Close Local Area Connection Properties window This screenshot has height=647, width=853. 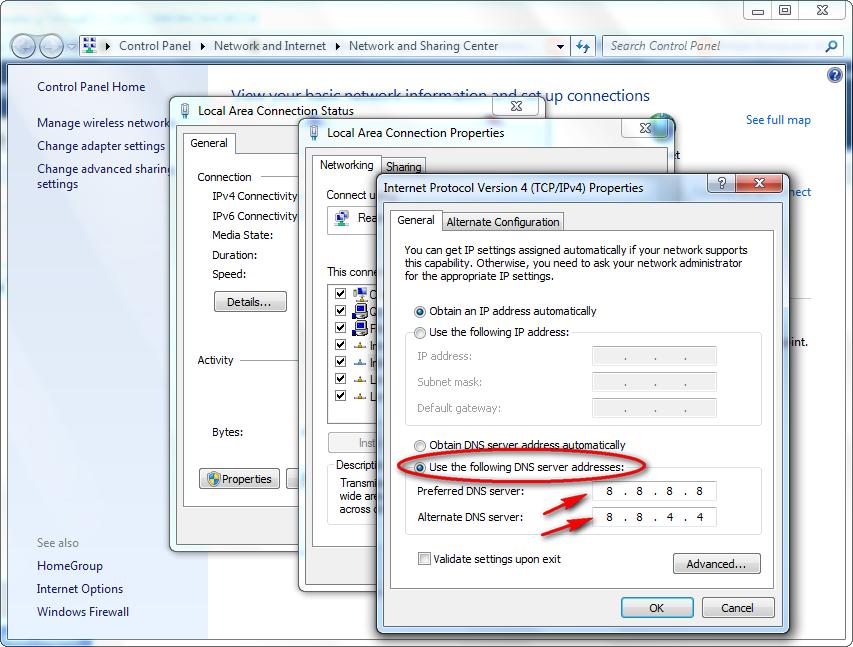646,128
